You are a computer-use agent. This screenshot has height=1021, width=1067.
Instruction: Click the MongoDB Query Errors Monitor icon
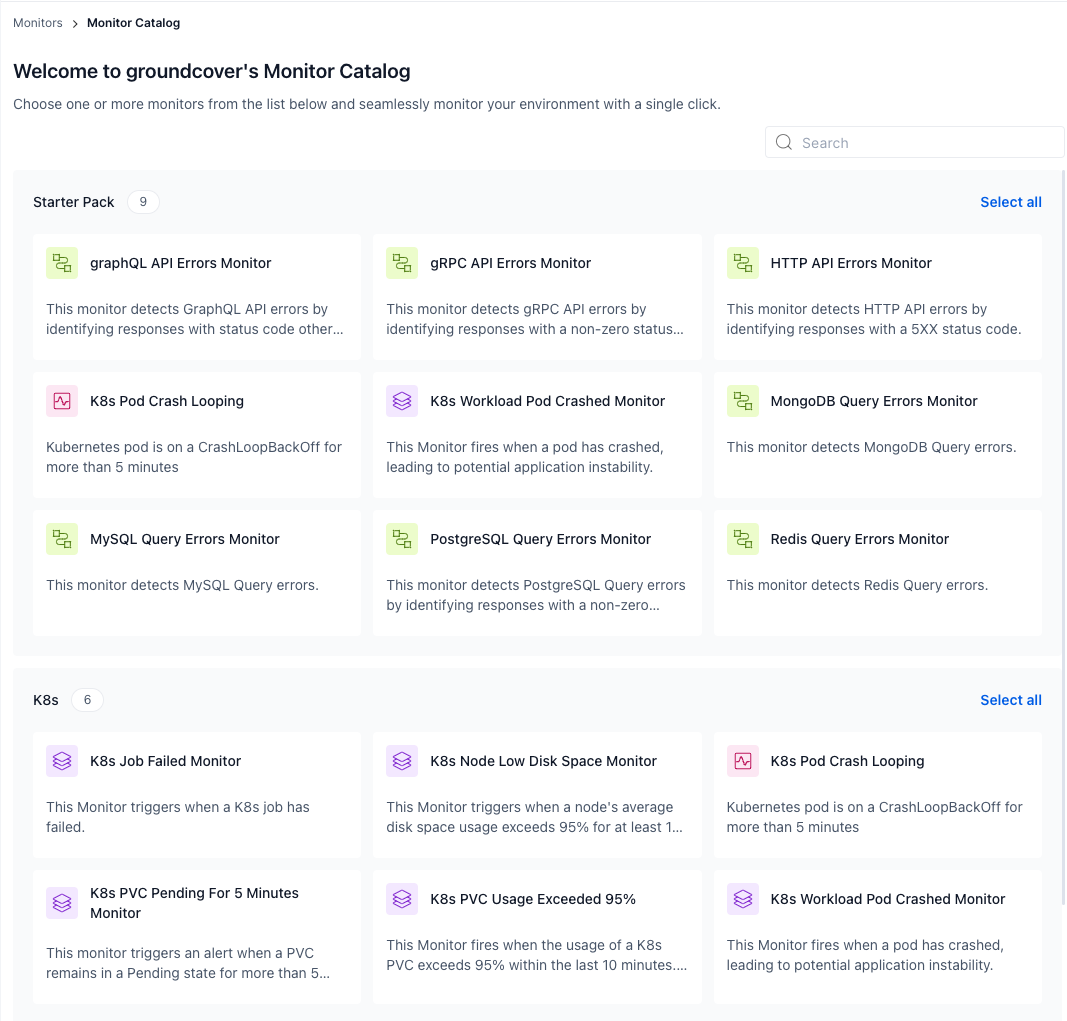coord(742,401)
